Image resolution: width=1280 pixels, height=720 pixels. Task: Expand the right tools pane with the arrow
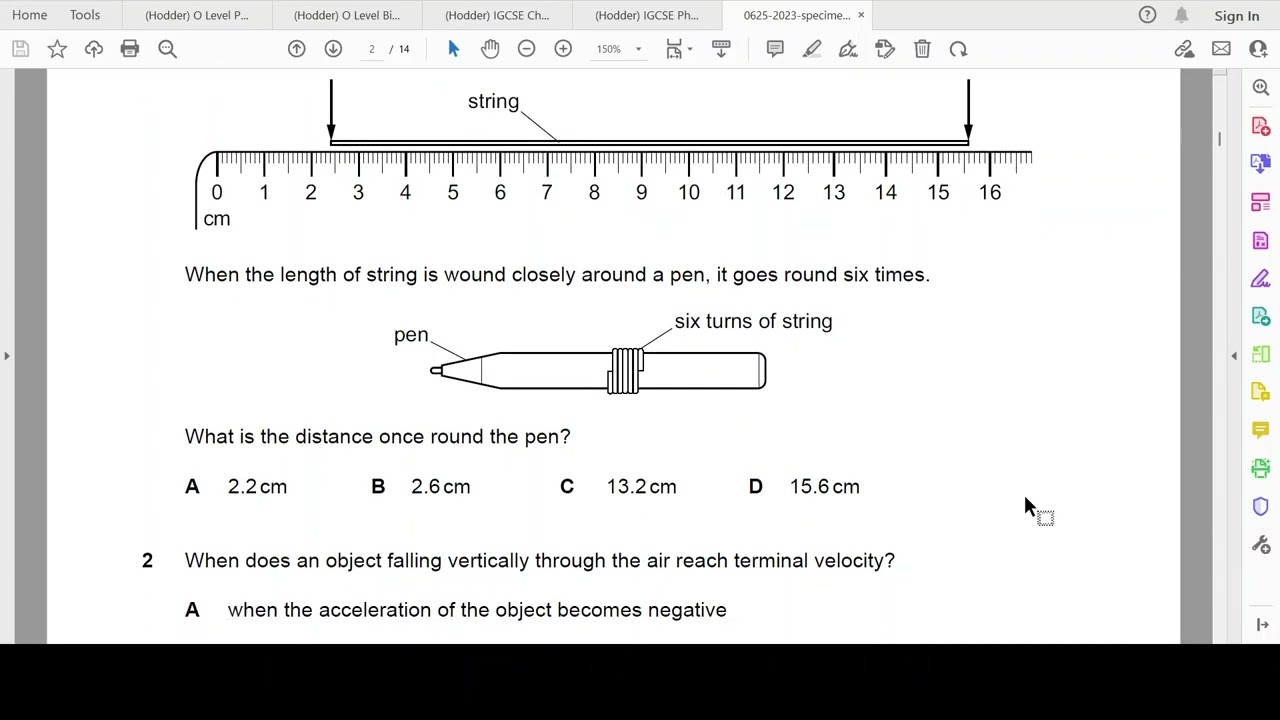(x=1262, y=625)
